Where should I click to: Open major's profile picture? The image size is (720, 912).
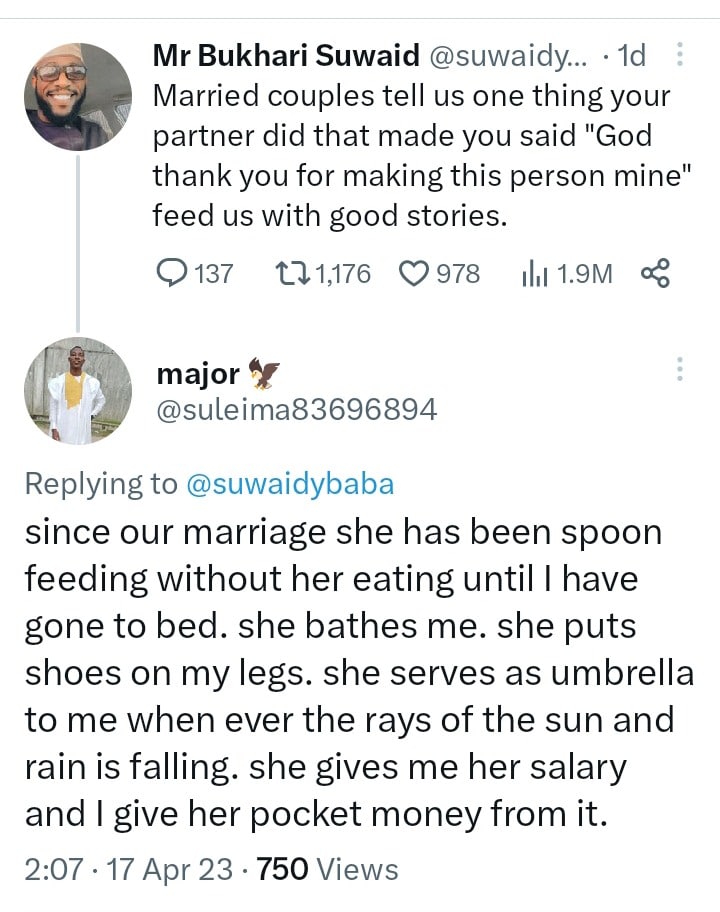click(78, 391)
